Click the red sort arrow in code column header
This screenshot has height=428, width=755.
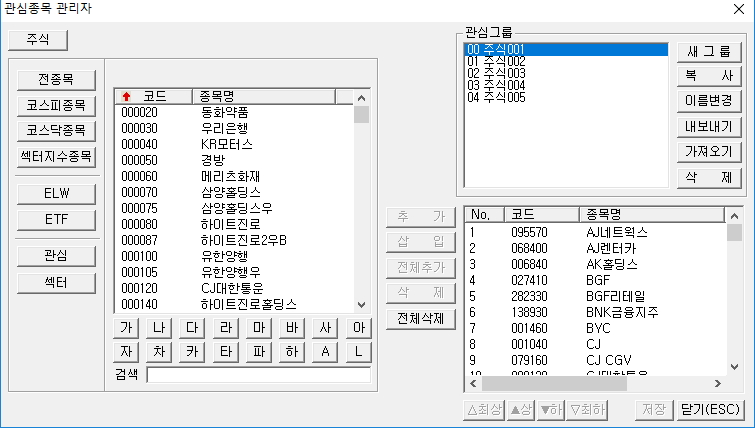point(127,97)
